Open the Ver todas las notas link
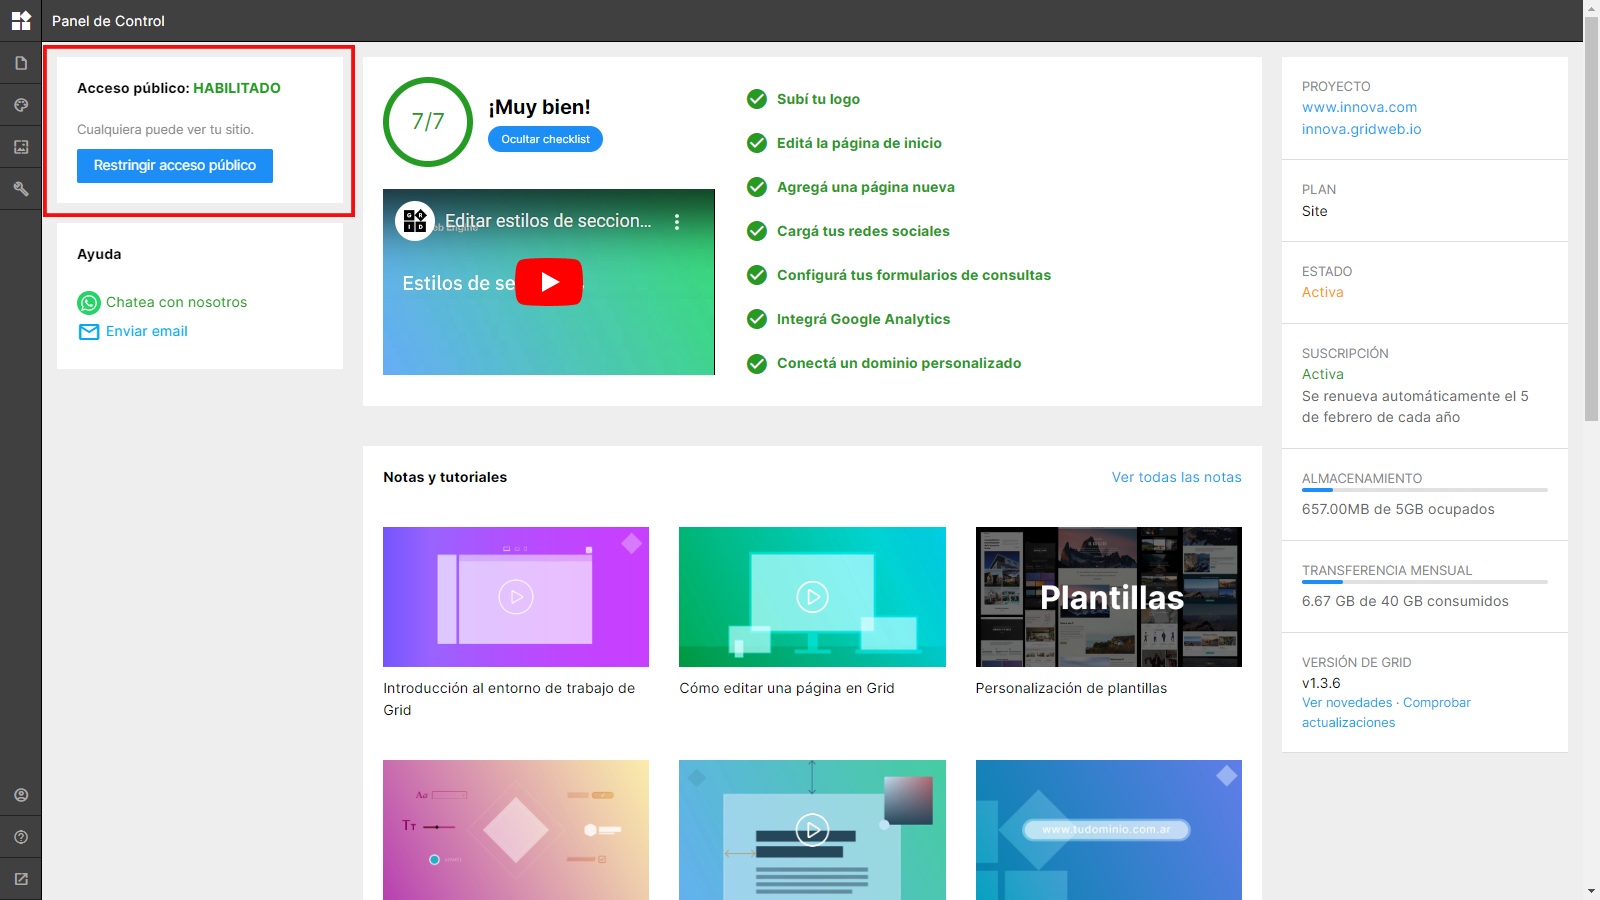 [1177, 477]
